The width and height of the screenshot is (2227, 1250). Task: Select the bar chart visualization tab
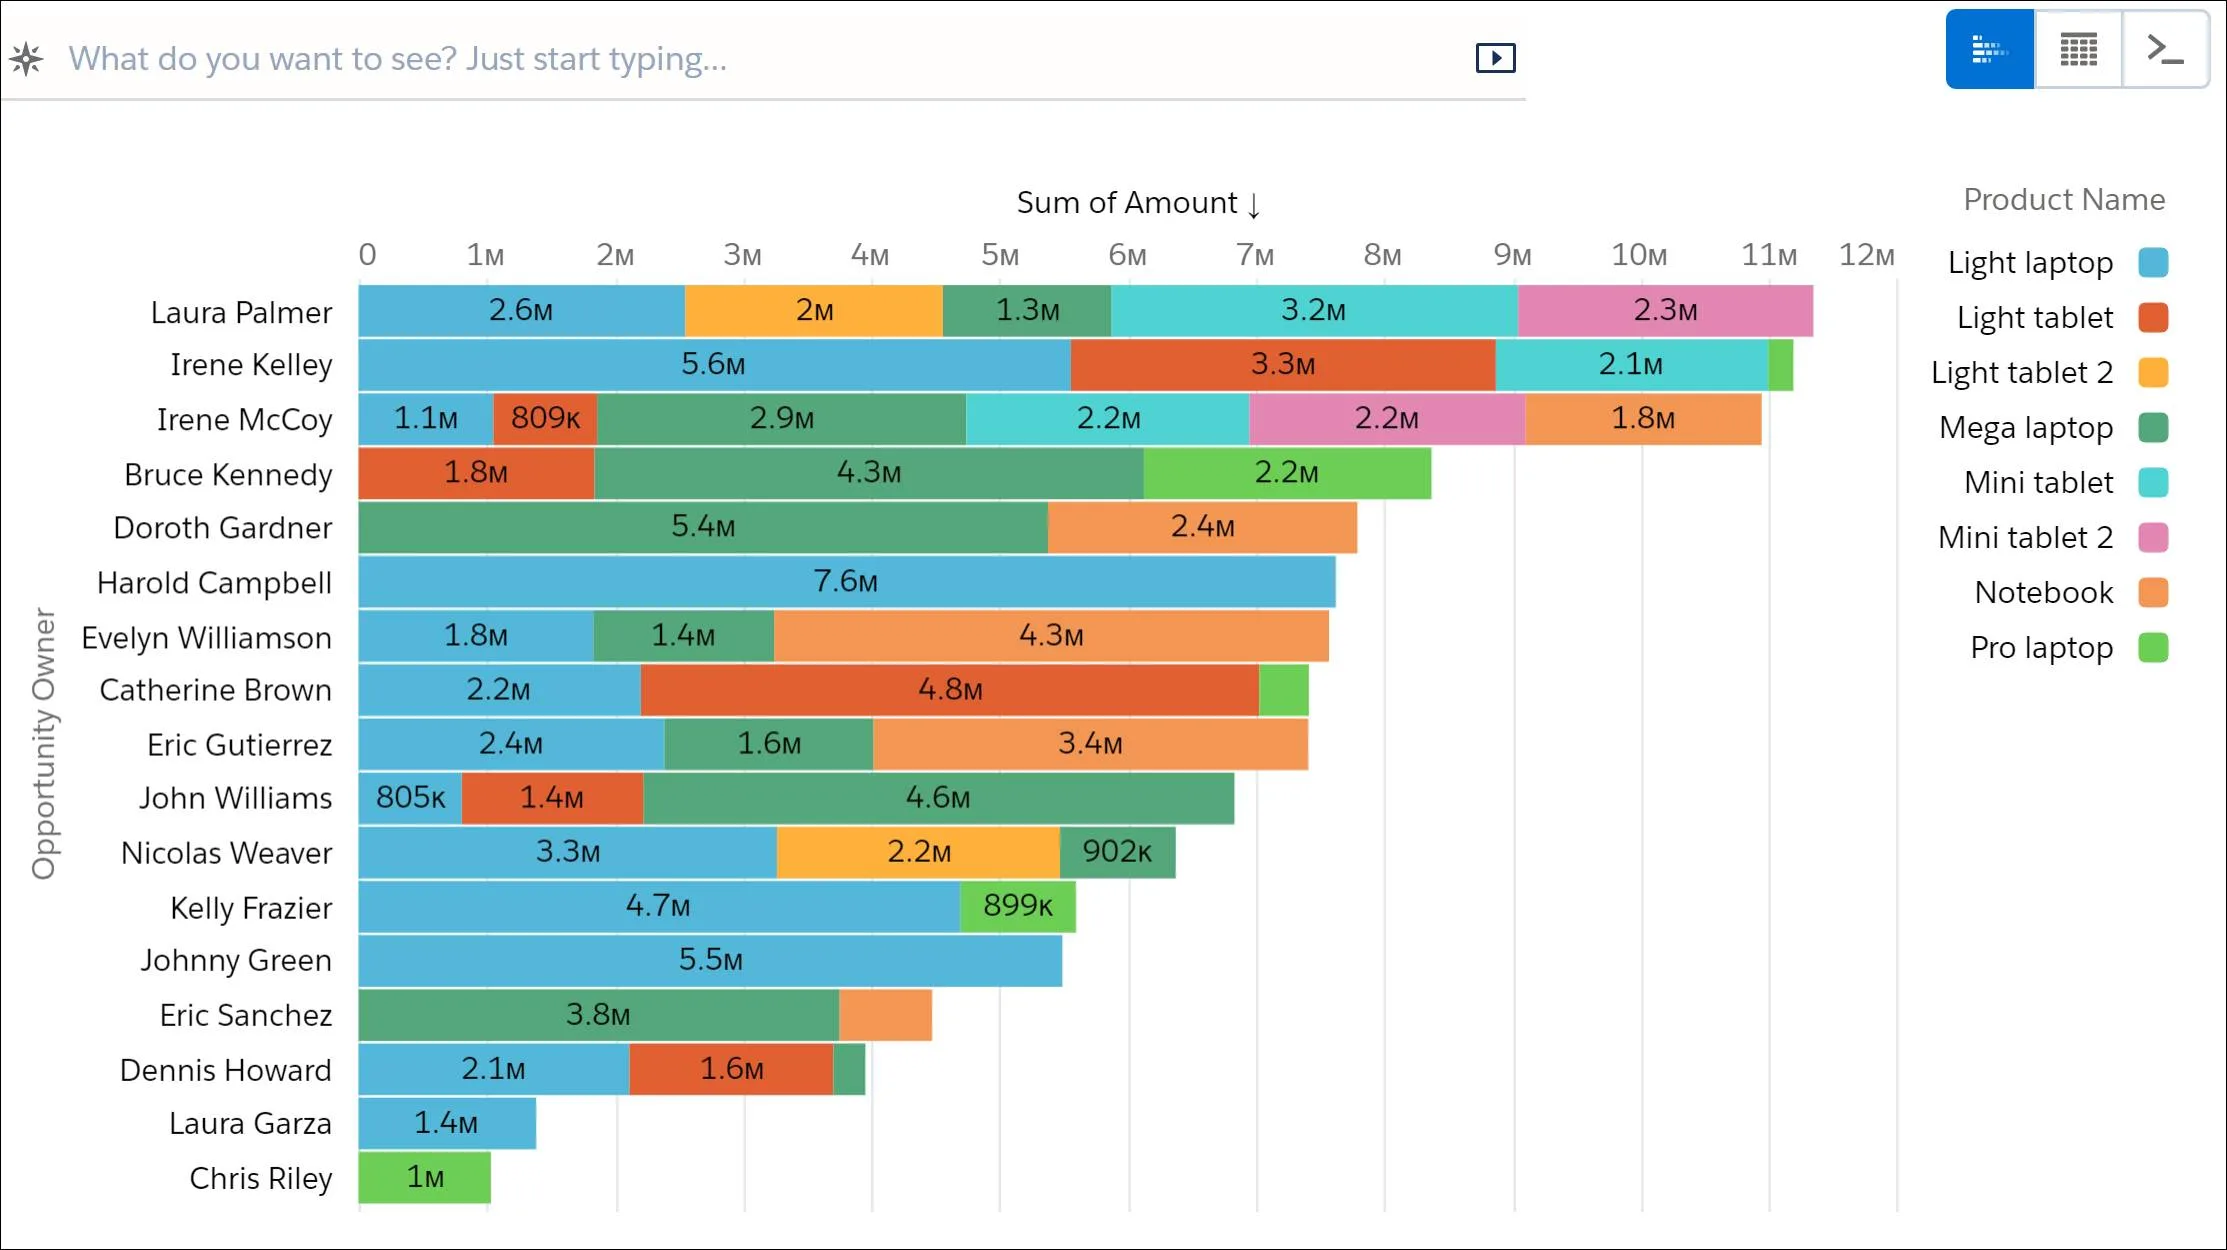point(1988,50)
